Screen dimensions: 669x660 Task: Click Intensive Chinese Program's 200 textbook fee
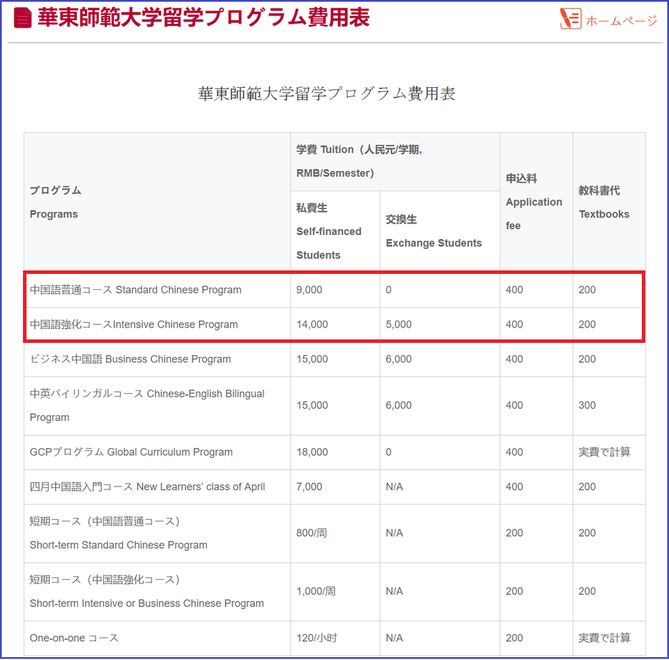coord(587,324)
